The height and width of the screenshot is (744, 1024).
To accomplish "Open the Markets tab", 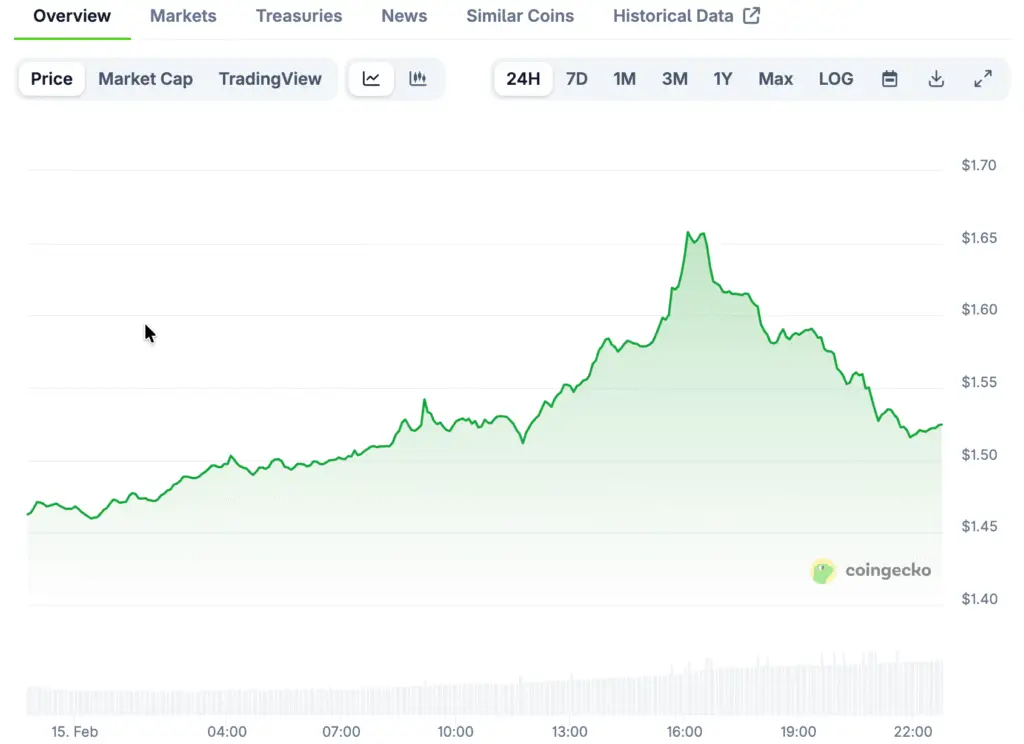I will tap(183, 16).
